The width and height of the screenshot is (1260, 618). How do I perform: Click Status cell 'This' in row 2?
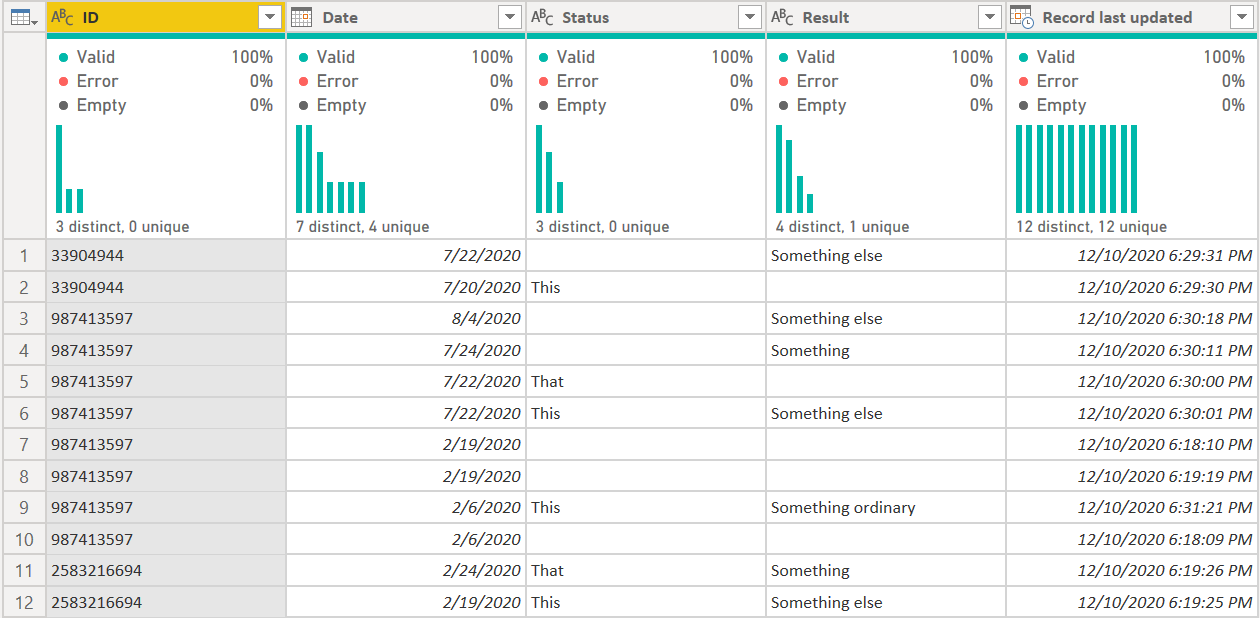pos(646,287)
